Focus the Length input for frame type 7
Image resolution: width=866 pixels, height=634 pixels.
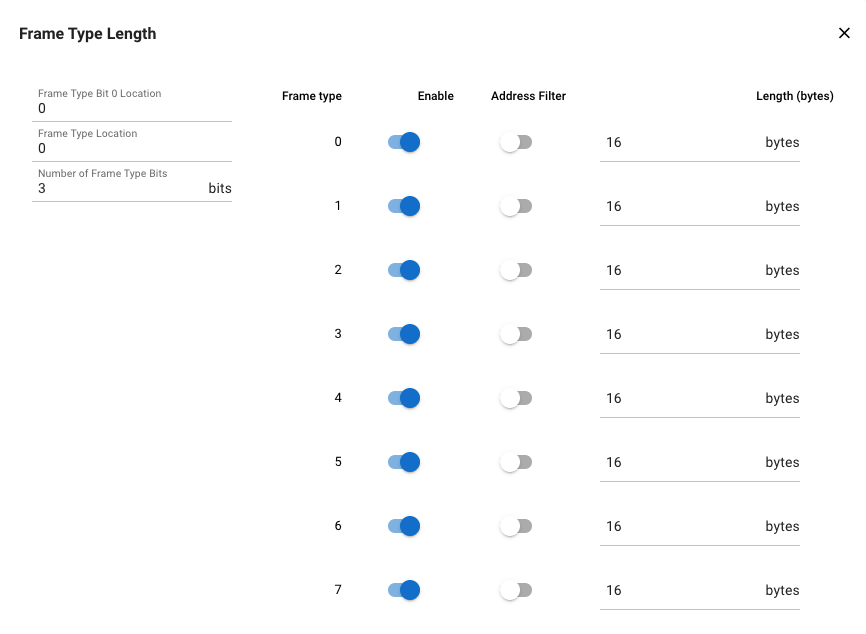coord(680,591)
